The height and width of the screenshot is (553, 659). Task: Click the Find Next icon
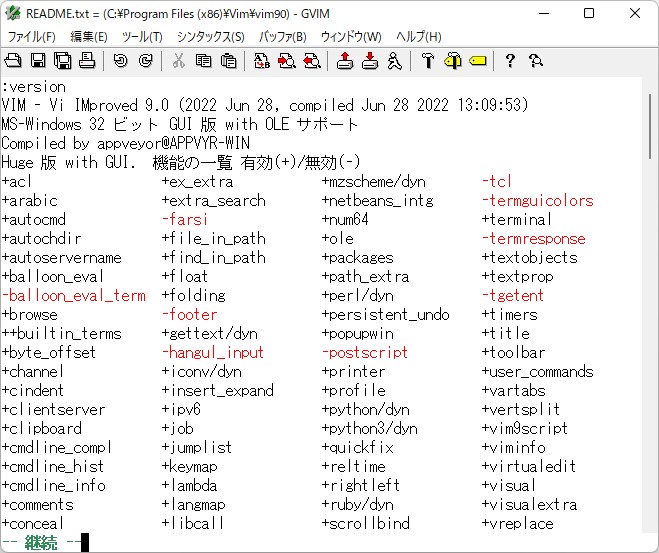point(287,61)
